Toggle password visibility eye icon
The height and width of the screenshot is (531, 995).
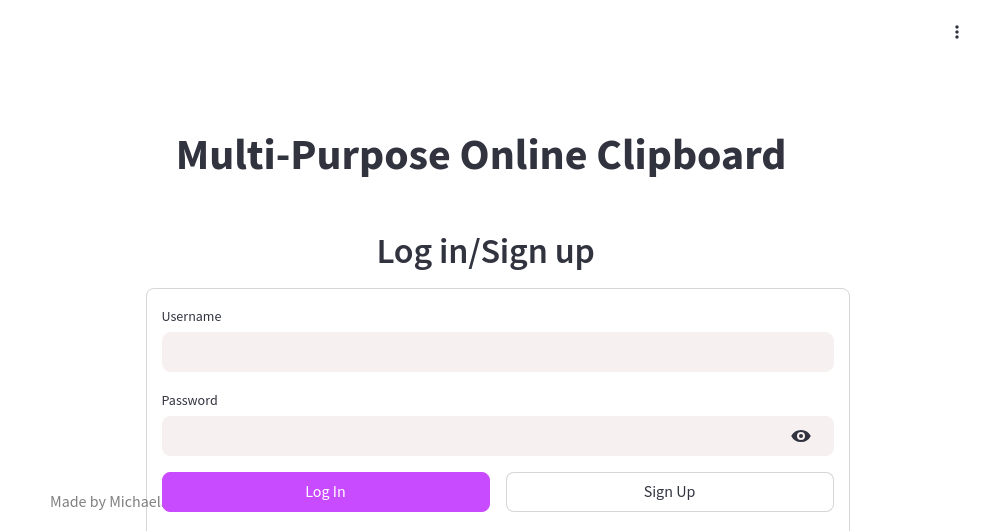(801, 436)
